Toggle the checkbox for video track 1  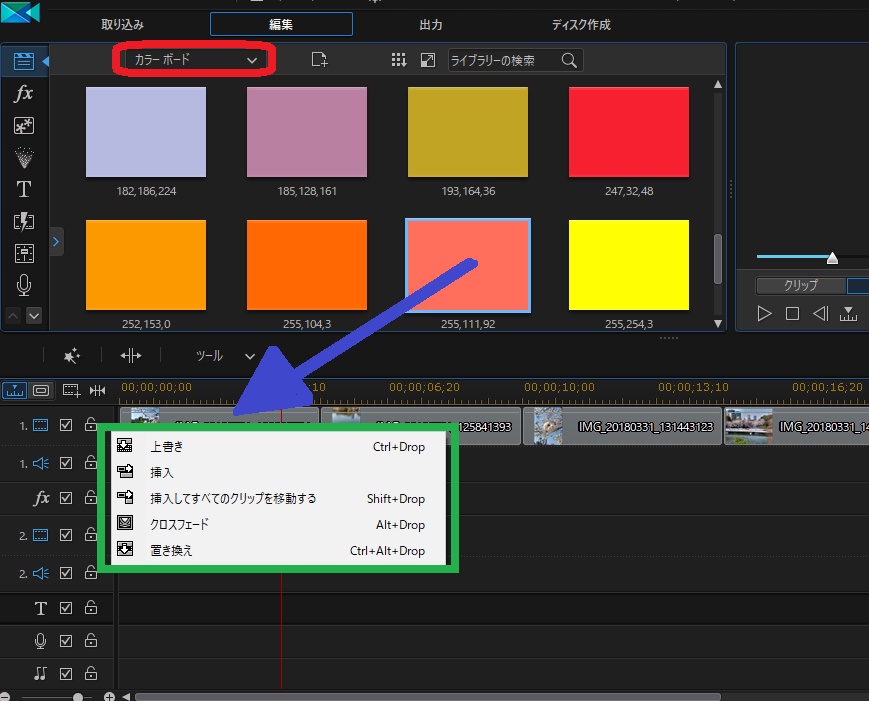pos(66,425)
